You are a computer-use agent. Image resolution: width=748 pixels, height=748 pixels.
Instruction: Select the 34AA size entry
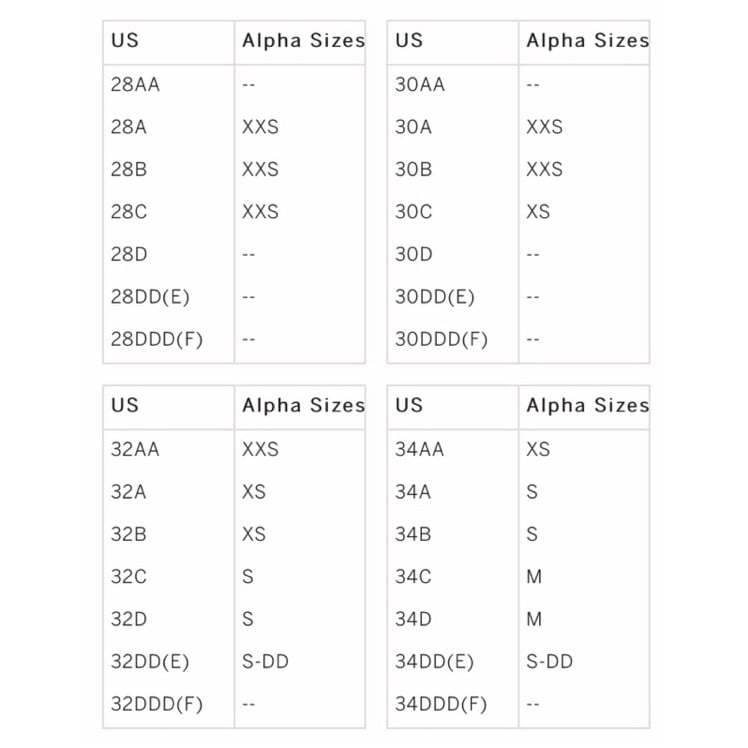tap(419, 450)
